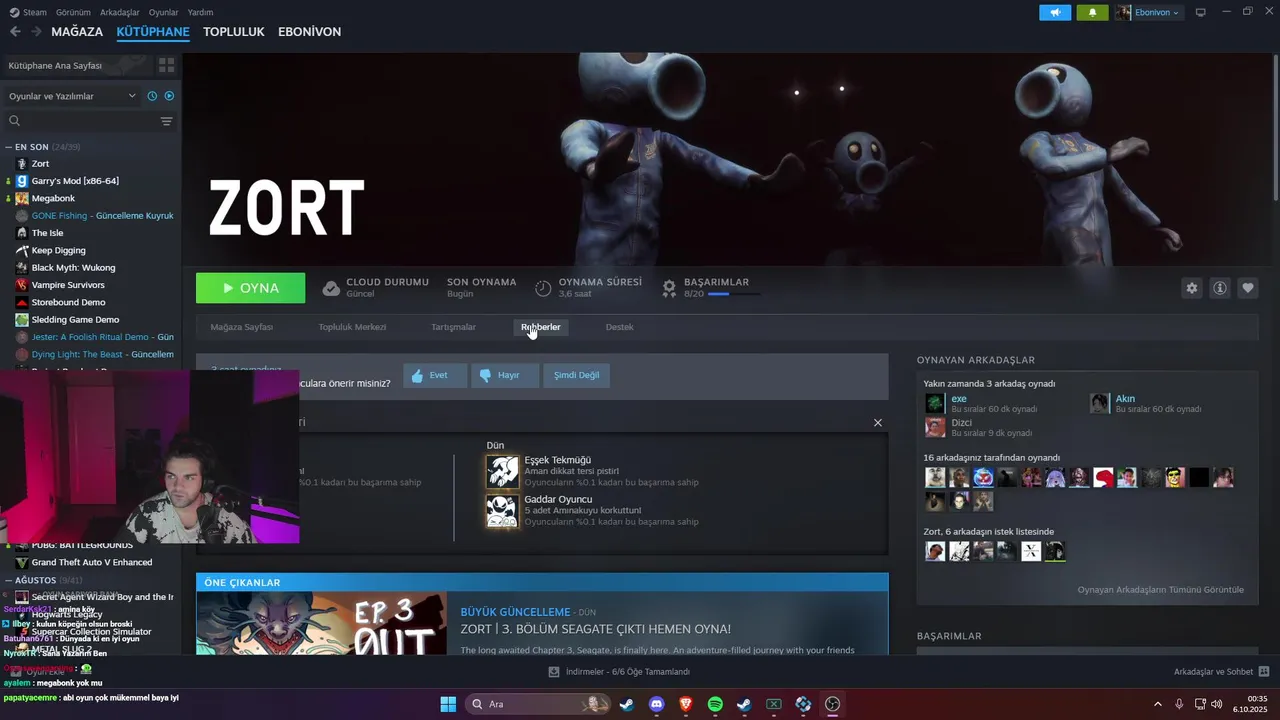Click Eşşek Tekmüğü achievement icon
The width and height of the screenshot is (1280, 720).
coord(503,471)
